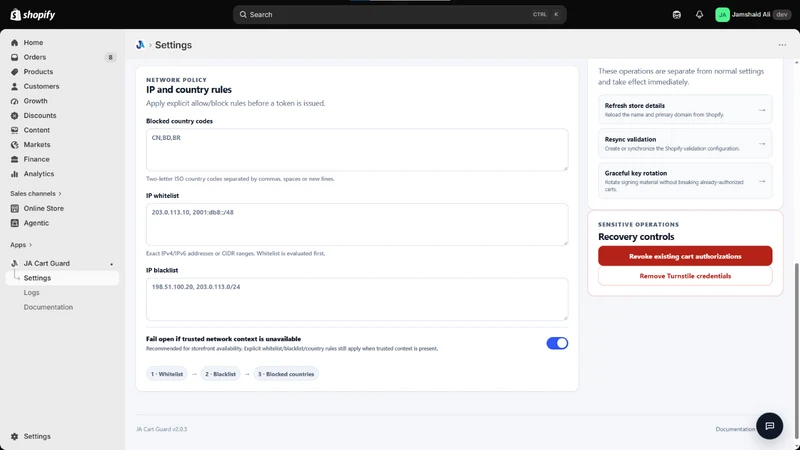Pin JA Cart Guard app in sidebar
This screenshot has height=450, width=800.
pos(111,264)
